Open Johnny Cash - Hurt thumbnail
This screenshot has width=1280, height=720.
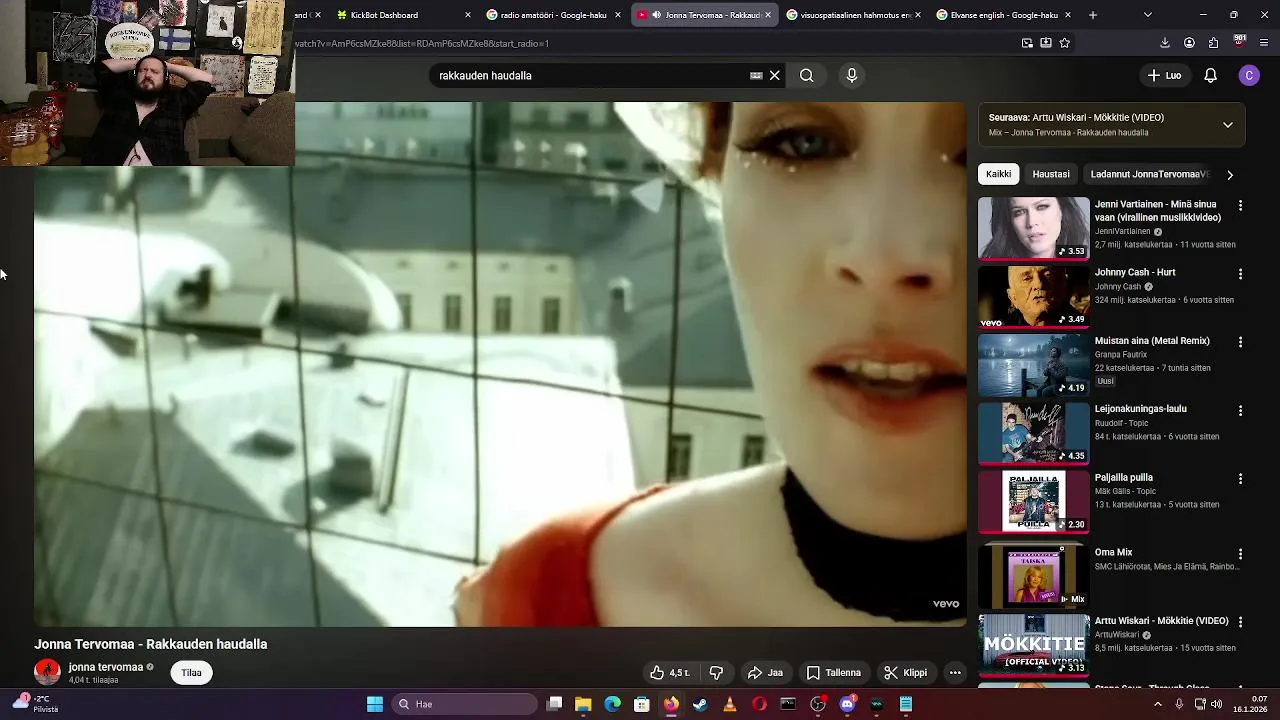pyautogui.click(x=1033, y=297)
